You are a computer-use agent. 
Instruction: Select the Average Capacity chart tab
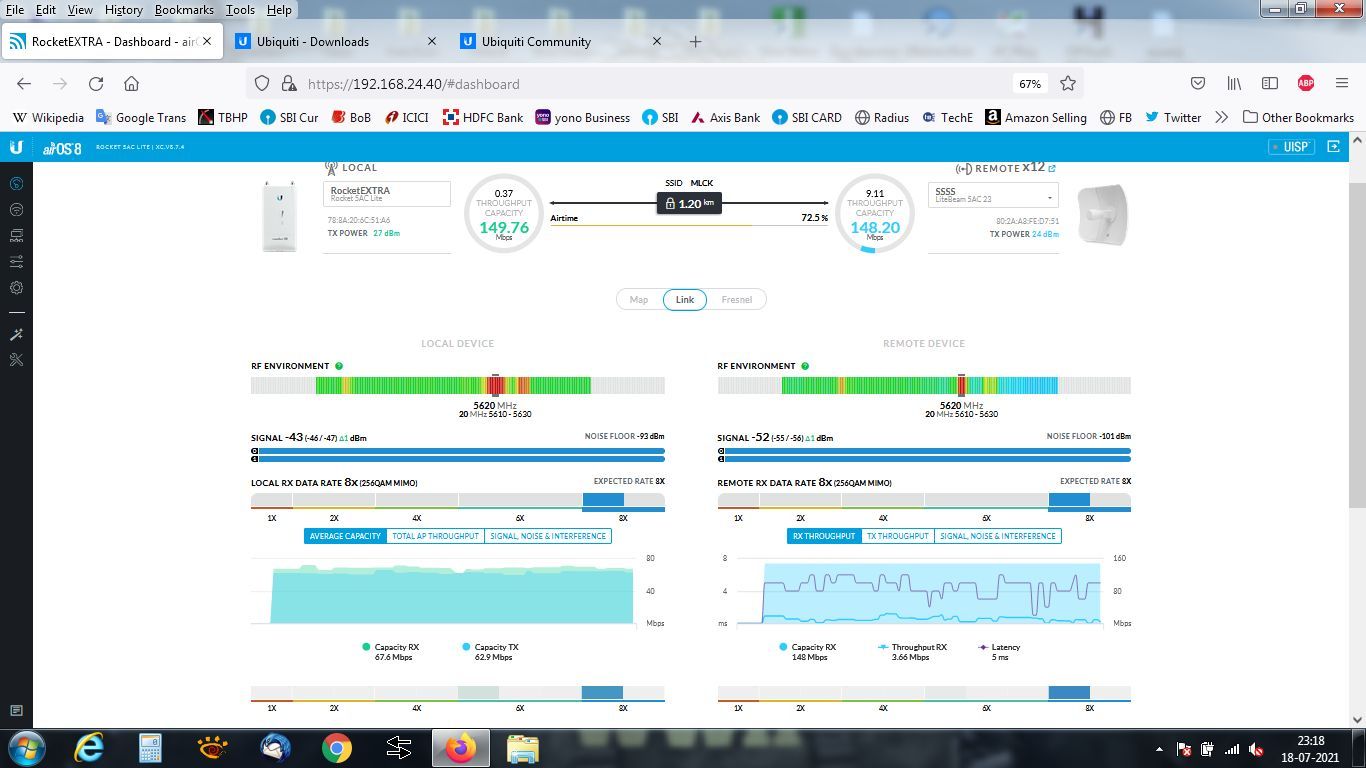coord(345,536)
